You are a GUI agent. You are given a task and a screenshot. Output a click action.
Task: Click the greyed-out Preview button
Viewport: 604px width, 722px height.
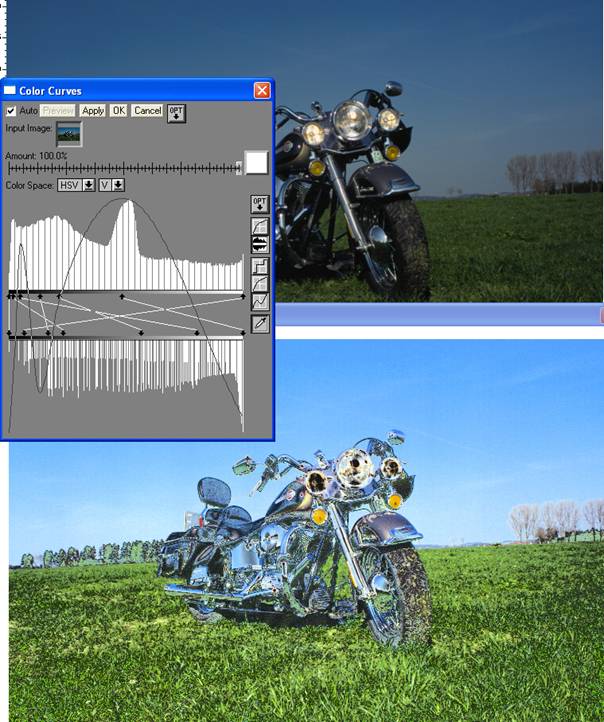click(x=58, y=111)
